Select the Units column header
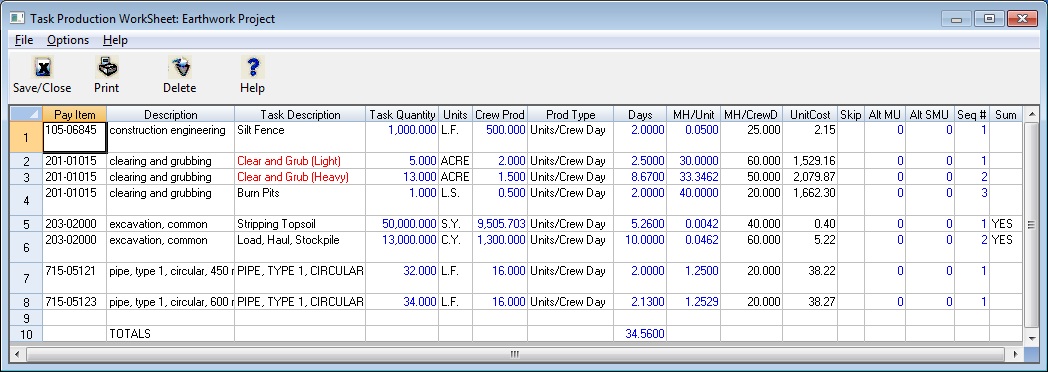Image resolution: width=1048 pixels, height=372 pixels. [456, 115]
